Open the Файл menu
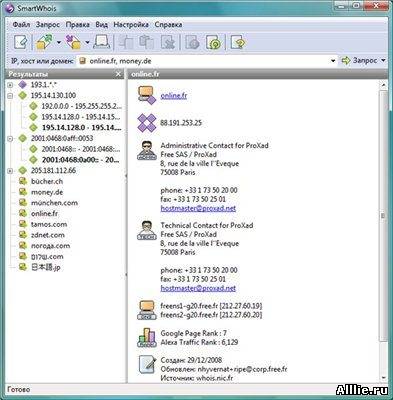Image resolution: width=393 pixels, height=400 pixels. point(21,25)
